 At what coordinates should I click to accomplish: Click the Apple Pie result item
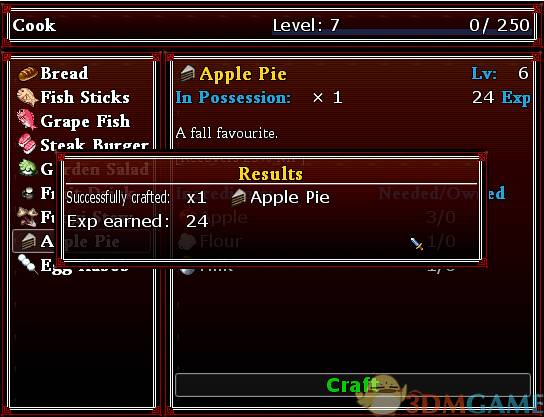280,197
